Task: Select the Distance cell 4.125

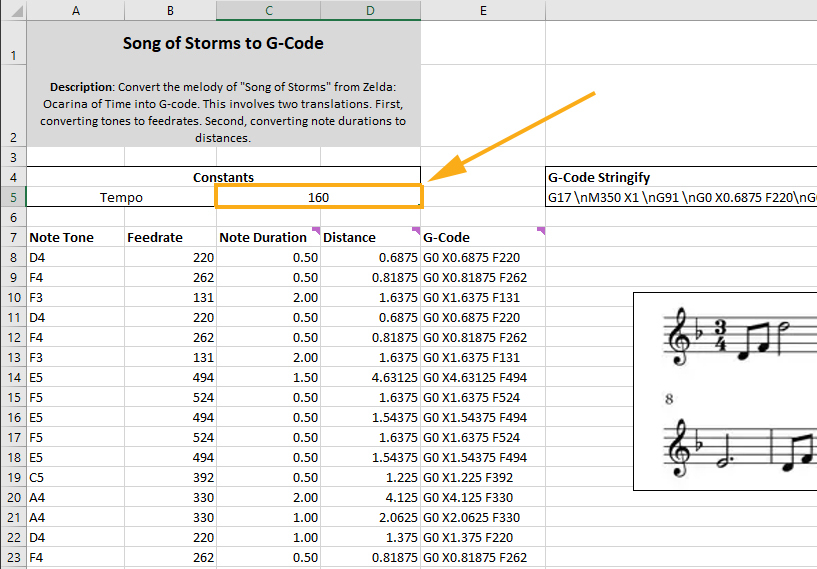Action: coord(370,497)
